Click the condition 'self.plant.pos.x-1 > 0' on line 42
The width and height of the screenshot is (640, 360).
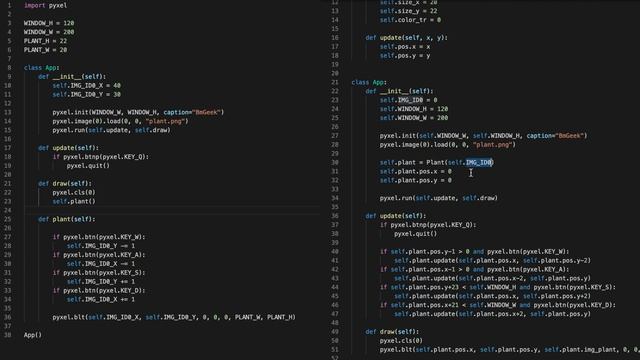click(x=430, y=269)
